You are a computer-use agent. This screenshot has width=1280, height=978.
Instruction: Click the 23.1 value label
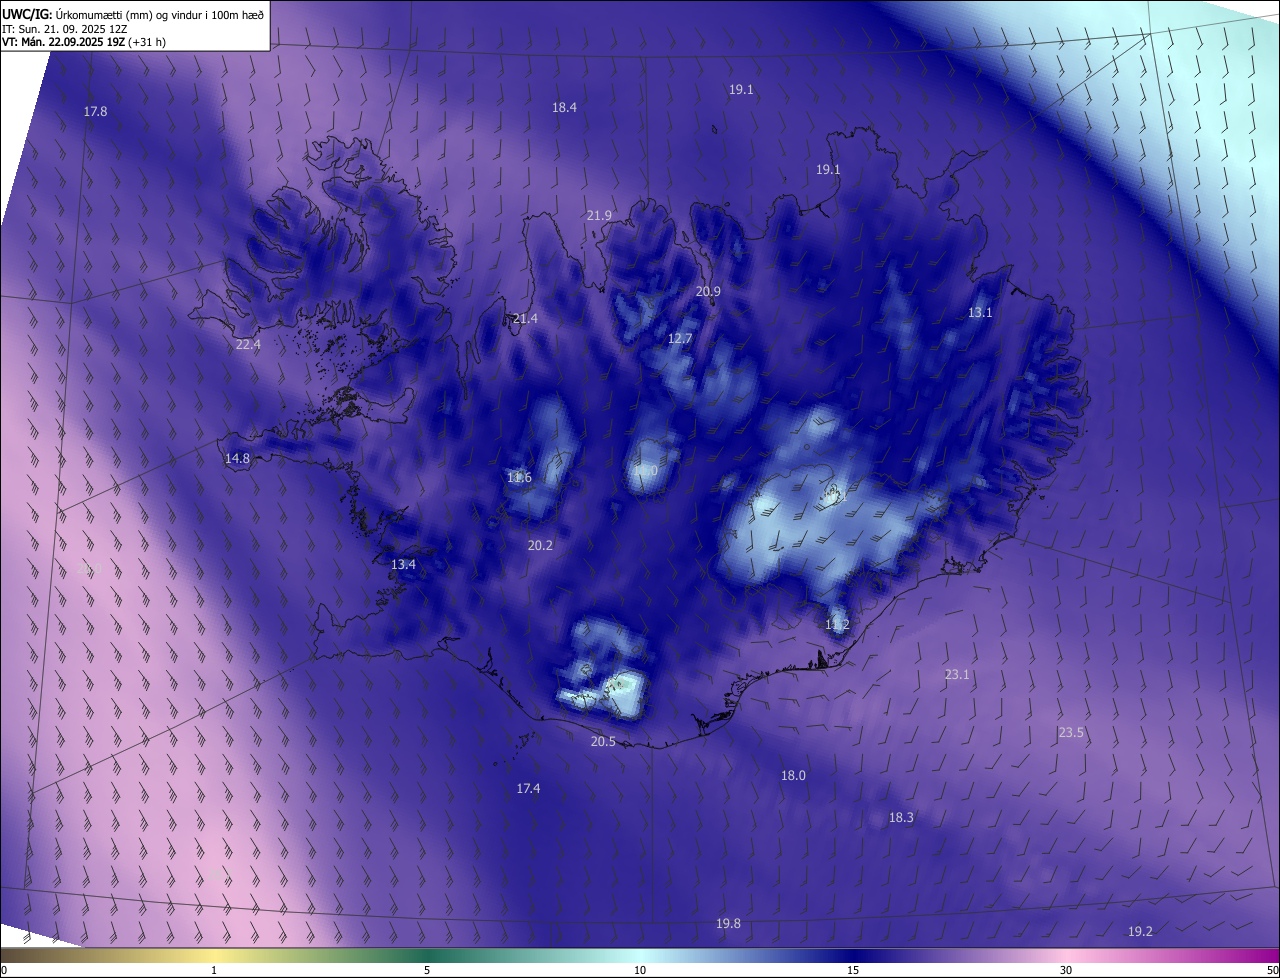pos(957,675)
